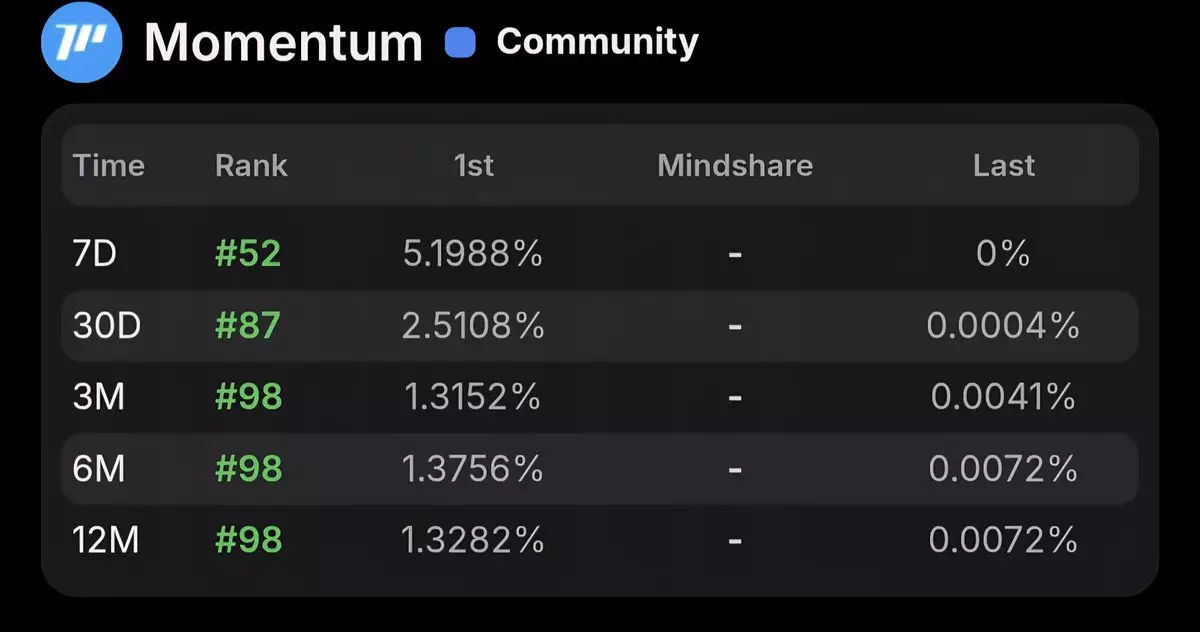1200x632 pixels.
Task: Click the 0.0004% last value
Action: pyautogui.click(x=1003, y=326)
